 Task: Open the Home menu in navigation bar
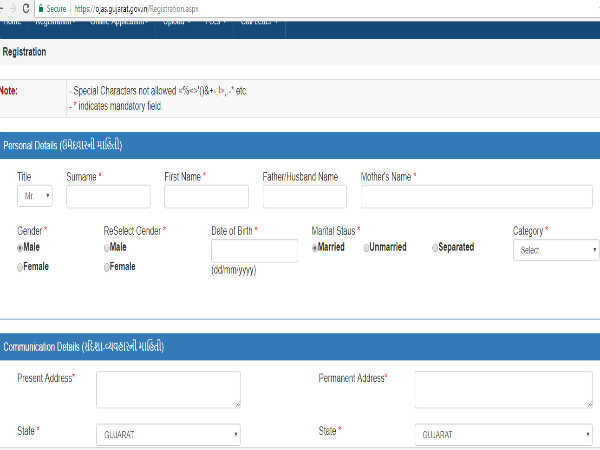12,21
